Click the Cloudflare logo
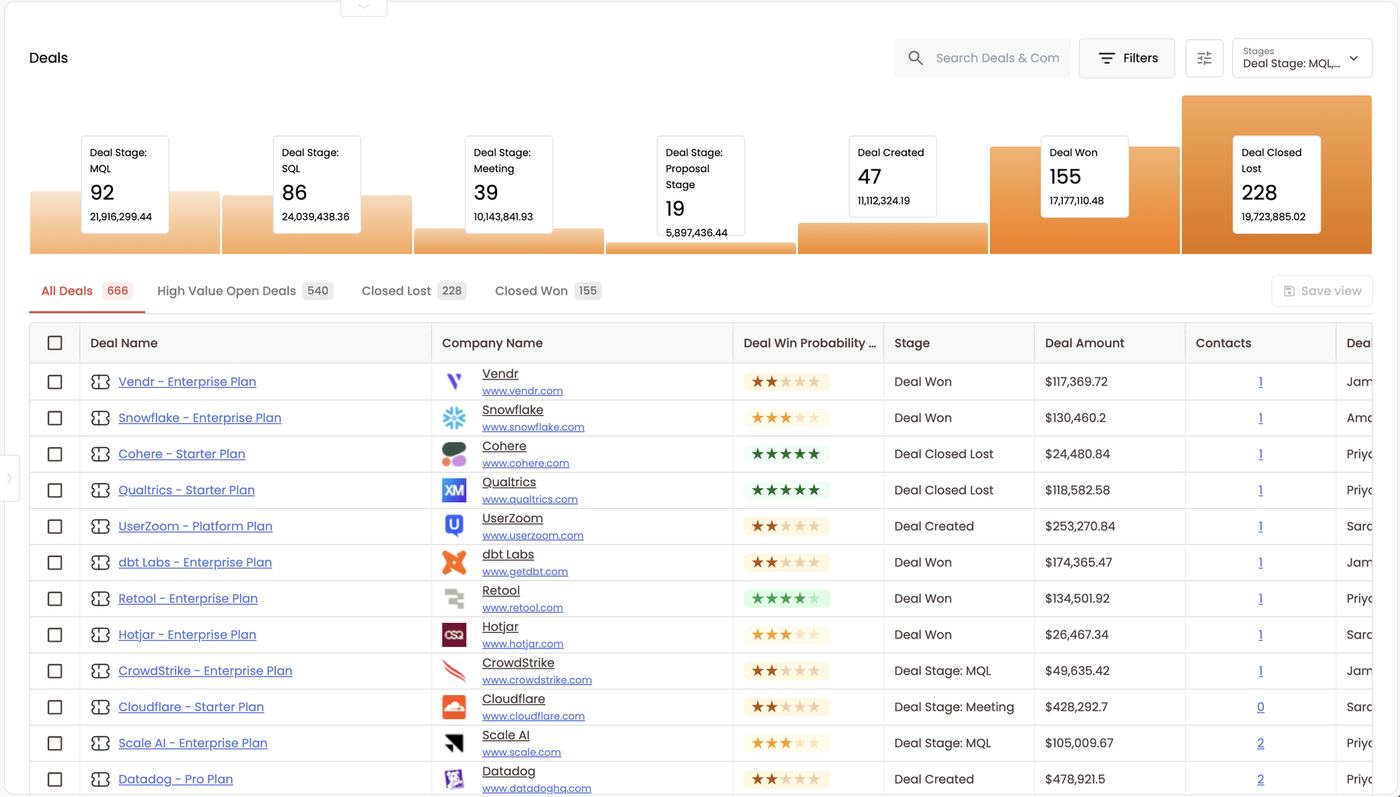Screen dimensions: 1400x797 pos(454,707)
